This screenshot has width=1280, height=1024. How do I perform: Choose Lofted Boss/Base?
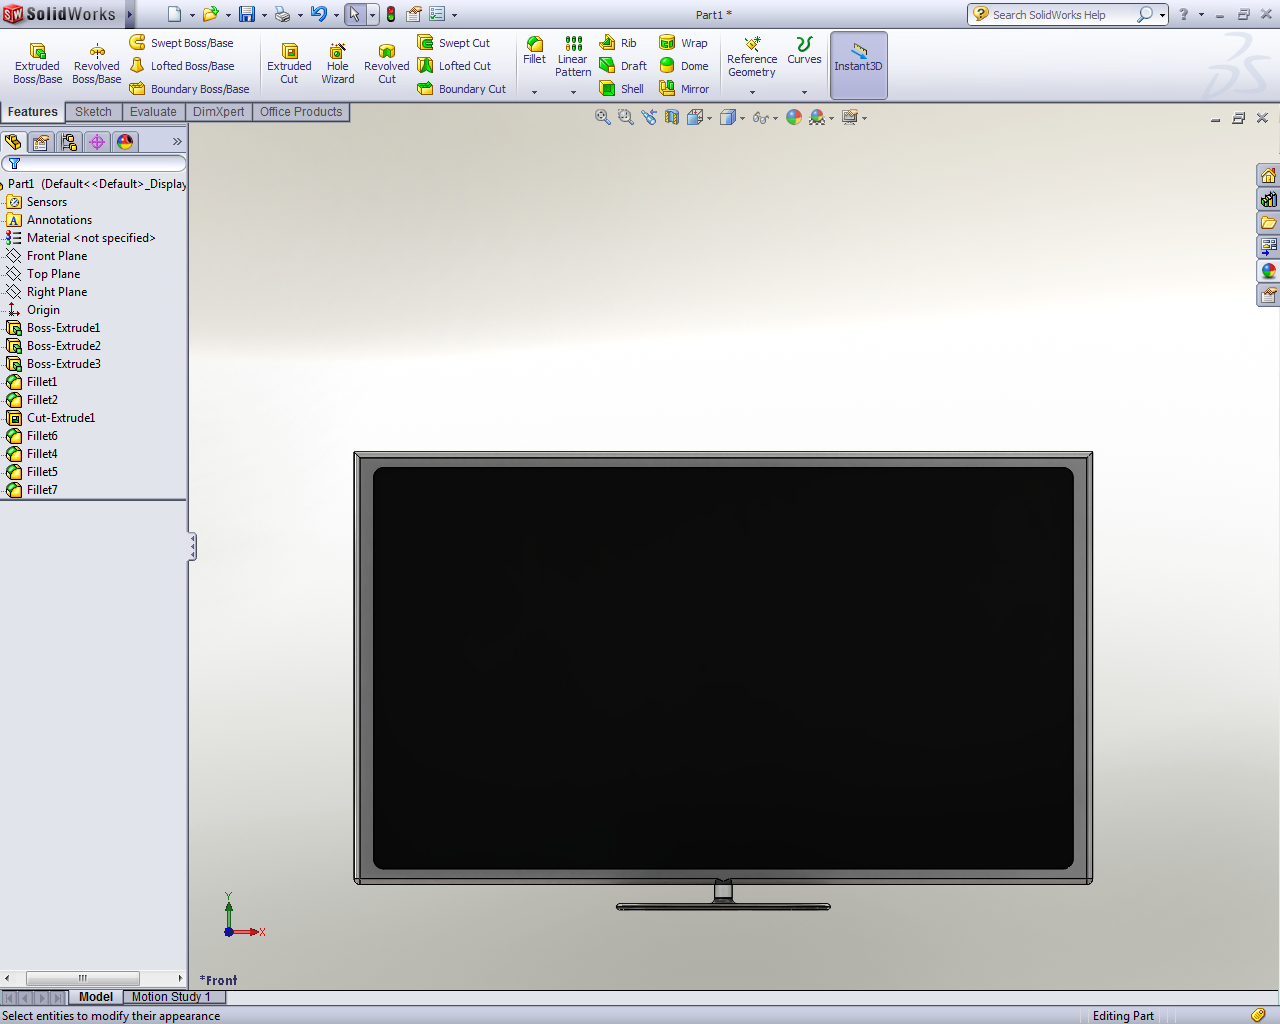tap(182, 66)
